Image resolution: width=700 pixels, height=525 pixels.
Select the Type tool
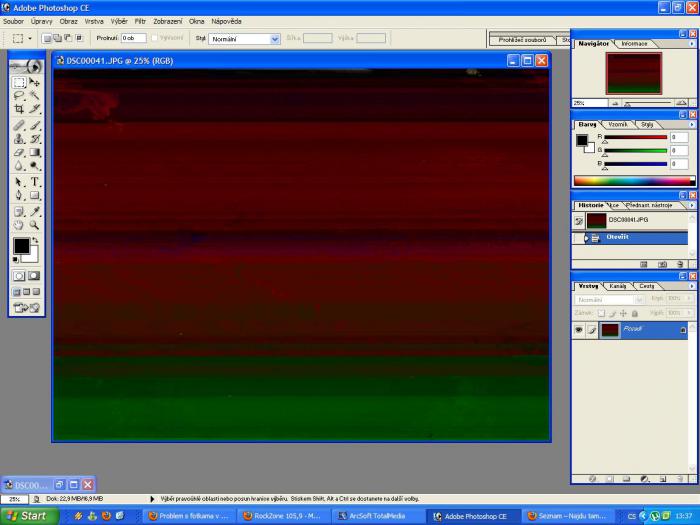pos(35,182)
